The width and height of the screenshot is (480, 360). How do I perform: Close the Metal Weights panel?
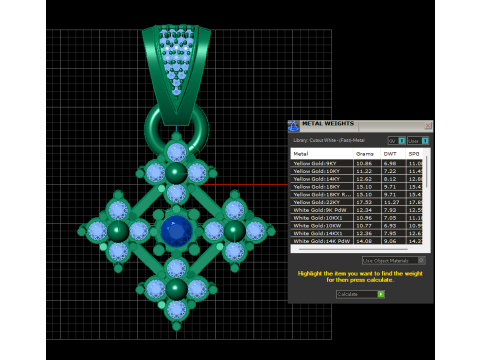pos(428,126)
